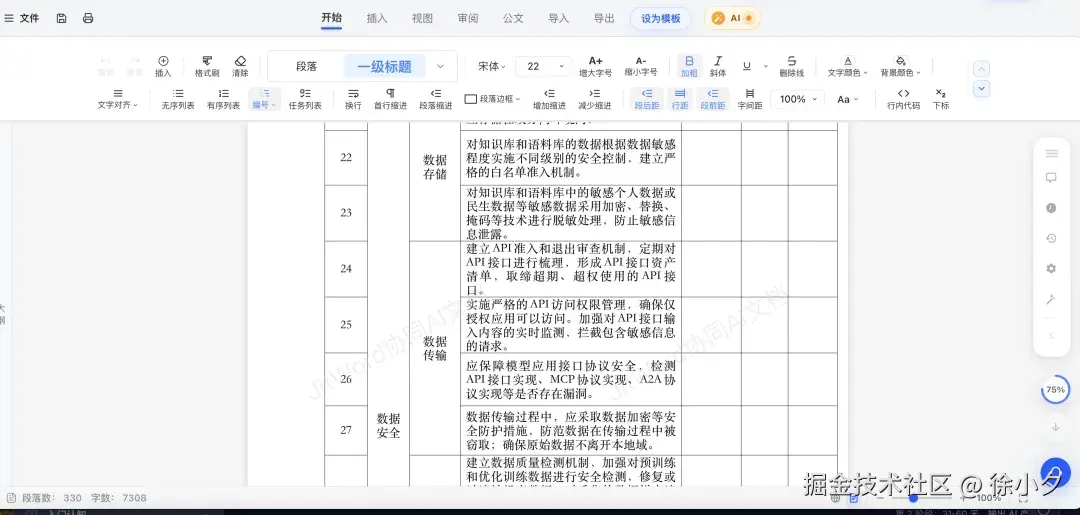
Task: Switch to the 开始 tab
Action: [x=331, y=19]
